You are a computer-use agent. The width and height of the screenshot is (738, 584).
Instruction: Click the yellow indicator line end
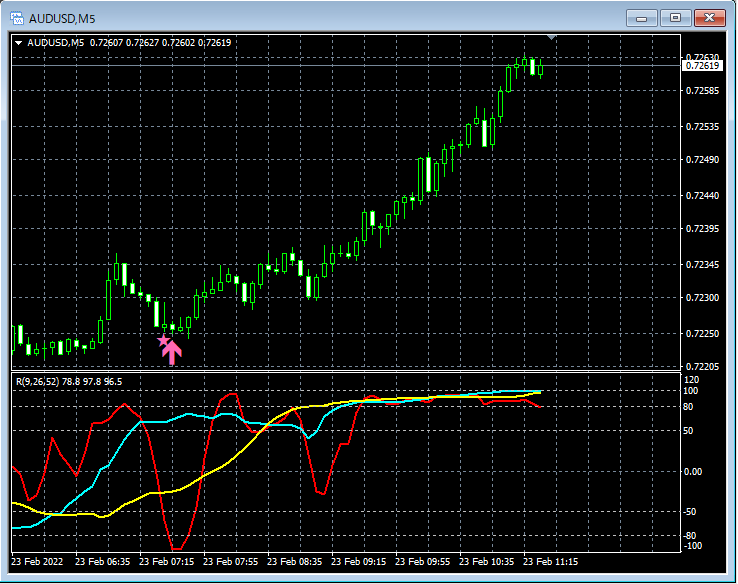click(x=539, y=392)
